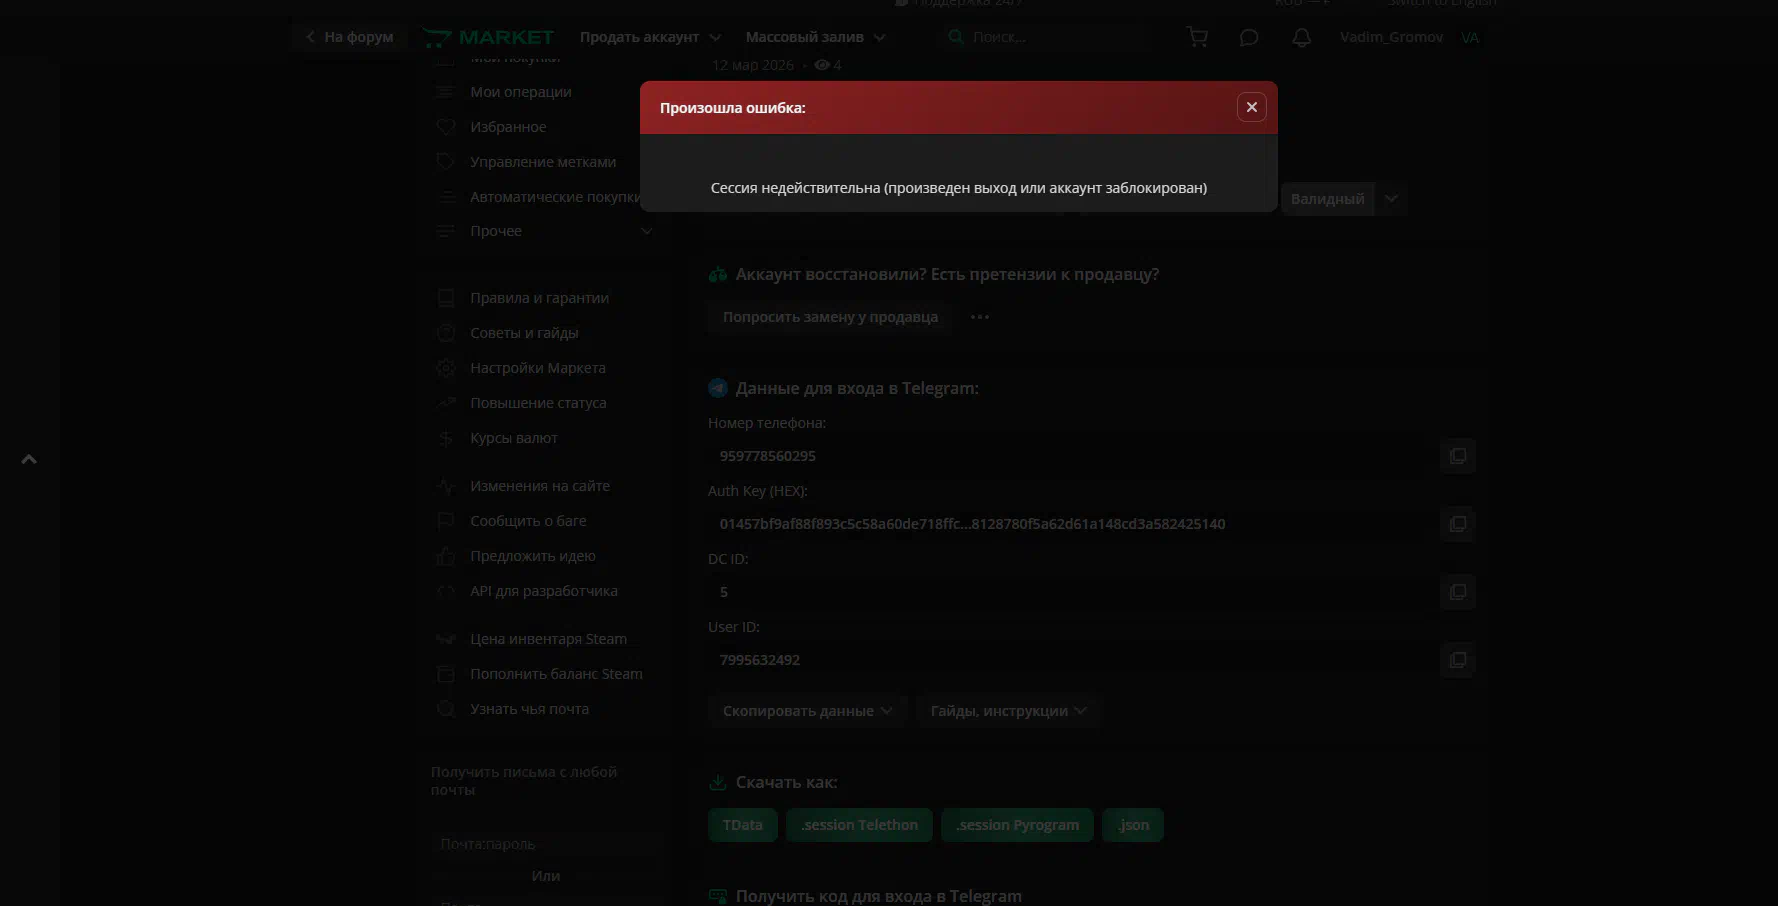This screenshot has height=906, width=1778.
Task: Click the scroll-to-top arrow icon
Action: 29,459
